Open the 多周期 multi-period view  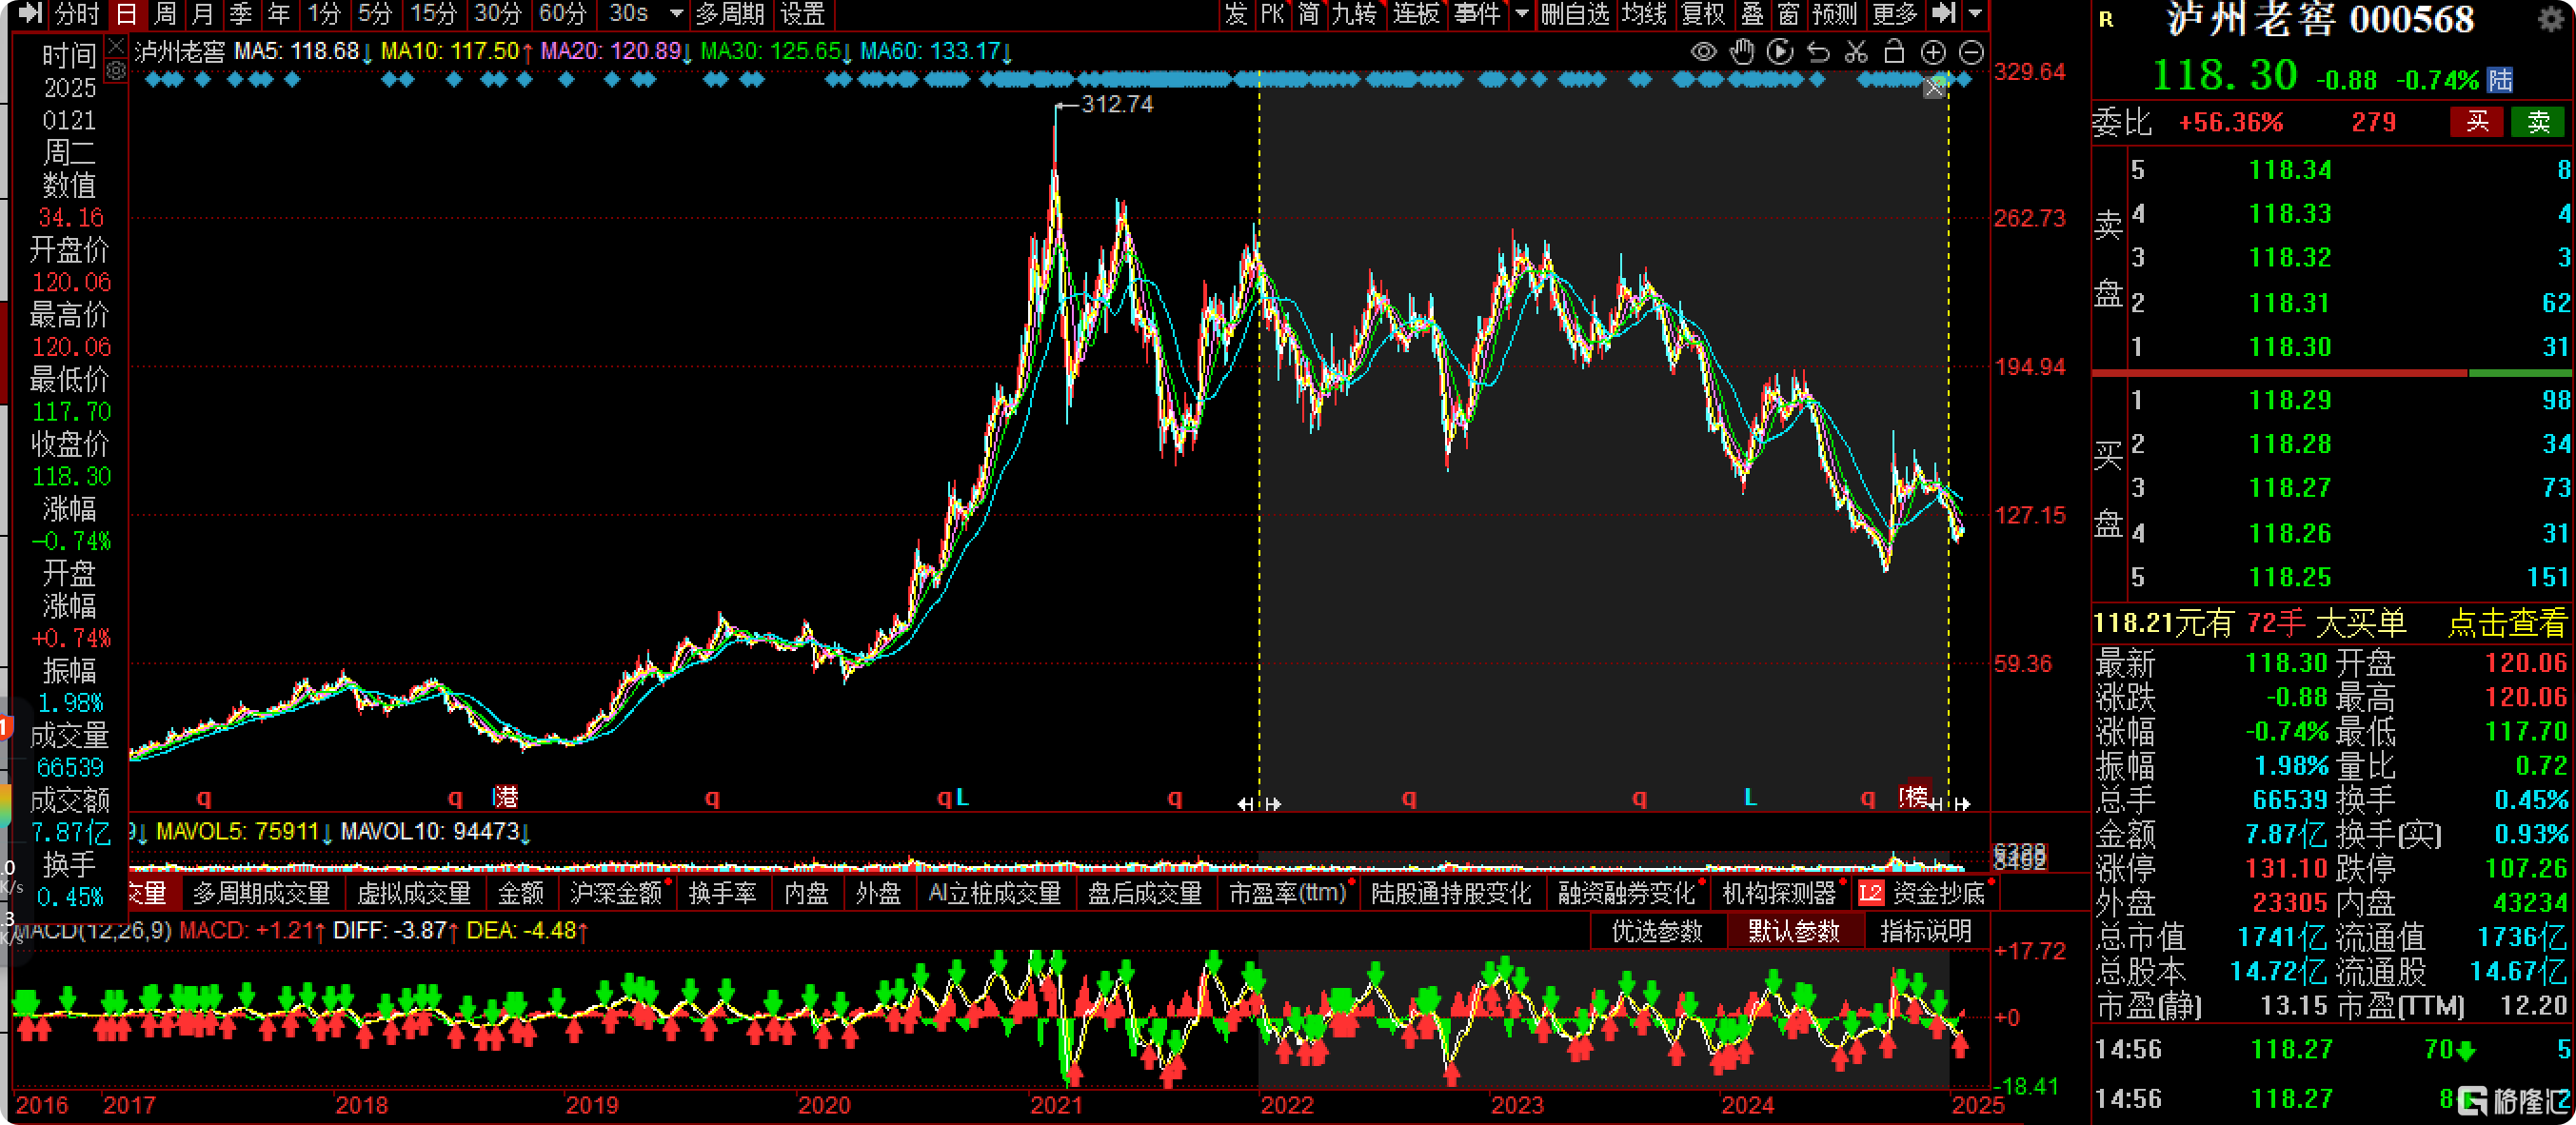[x=730, y=13]
